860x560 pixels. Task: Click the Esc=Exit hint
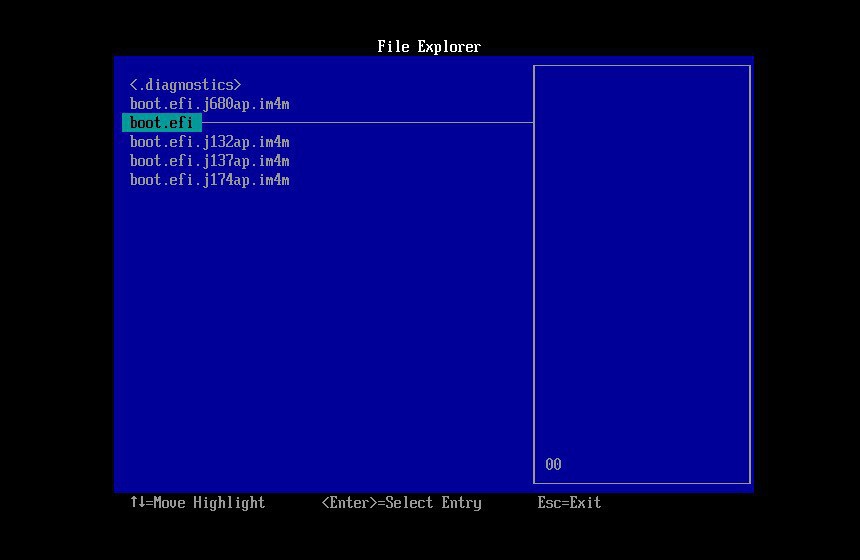click(569, 503)
